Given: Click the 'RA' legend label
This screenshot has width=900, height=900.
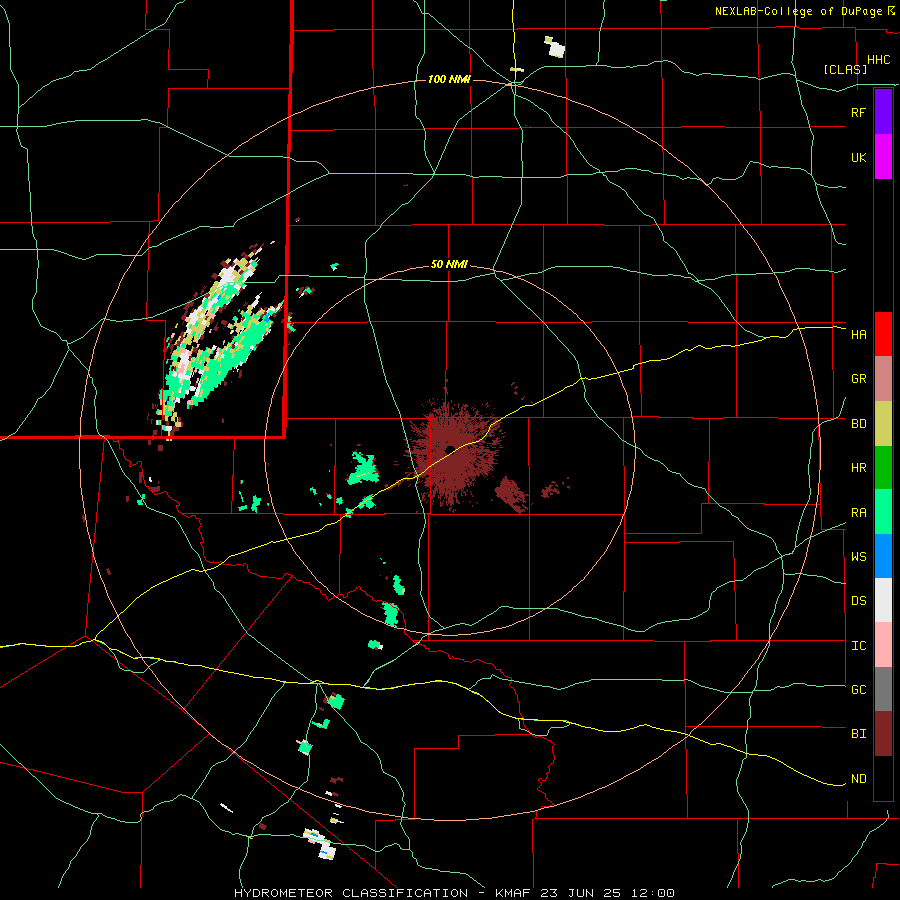Looking at the screenshot, I should [x=858, y=513].
